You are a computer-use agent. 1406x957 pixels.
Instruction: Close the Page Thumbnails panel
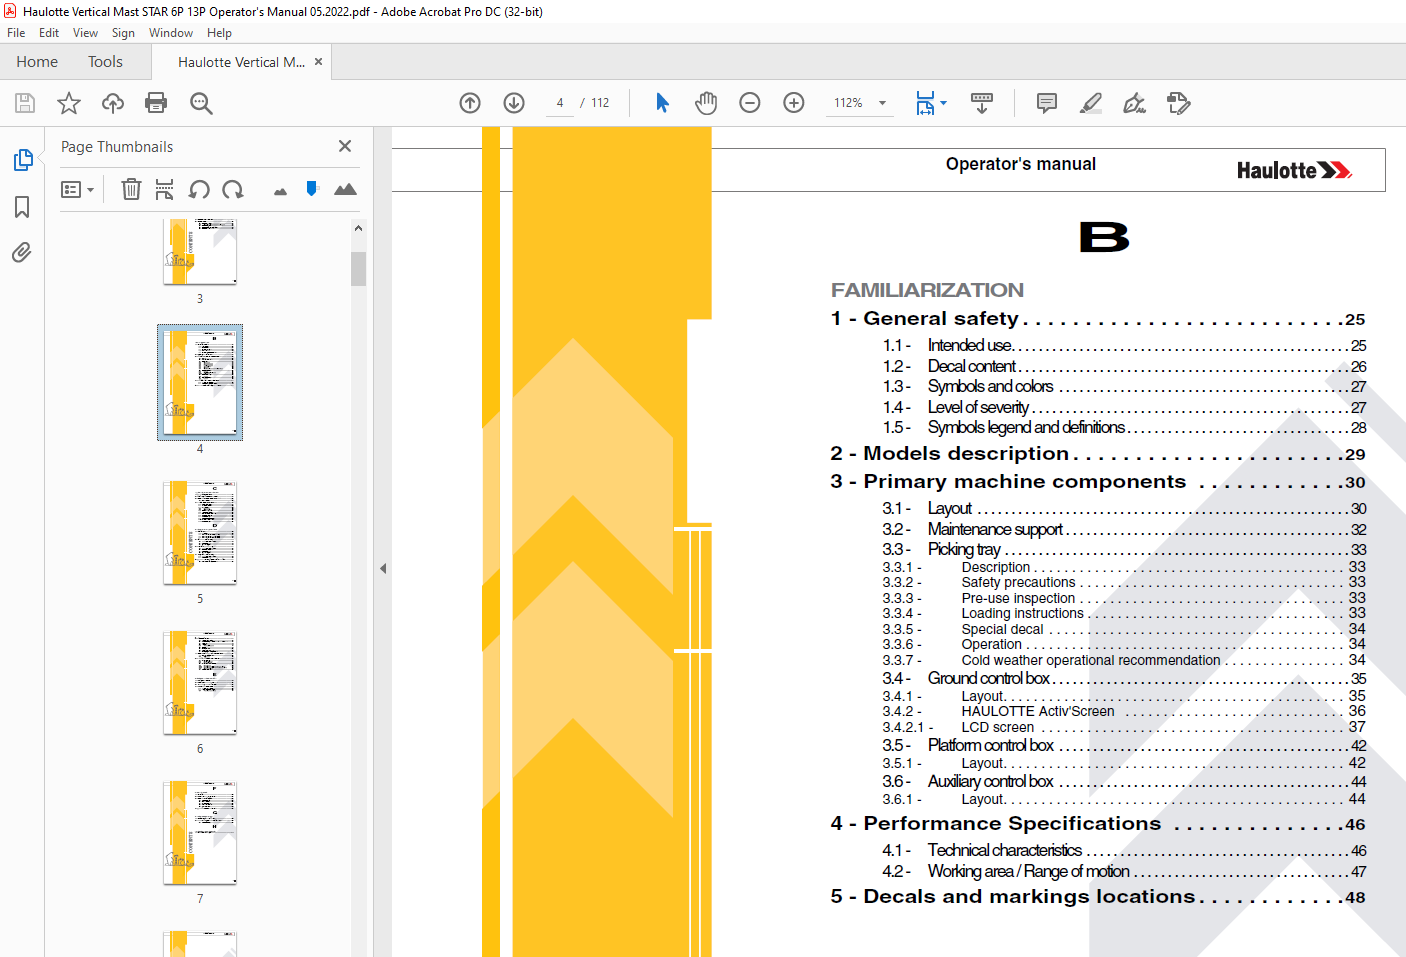[x=345, y=146]
